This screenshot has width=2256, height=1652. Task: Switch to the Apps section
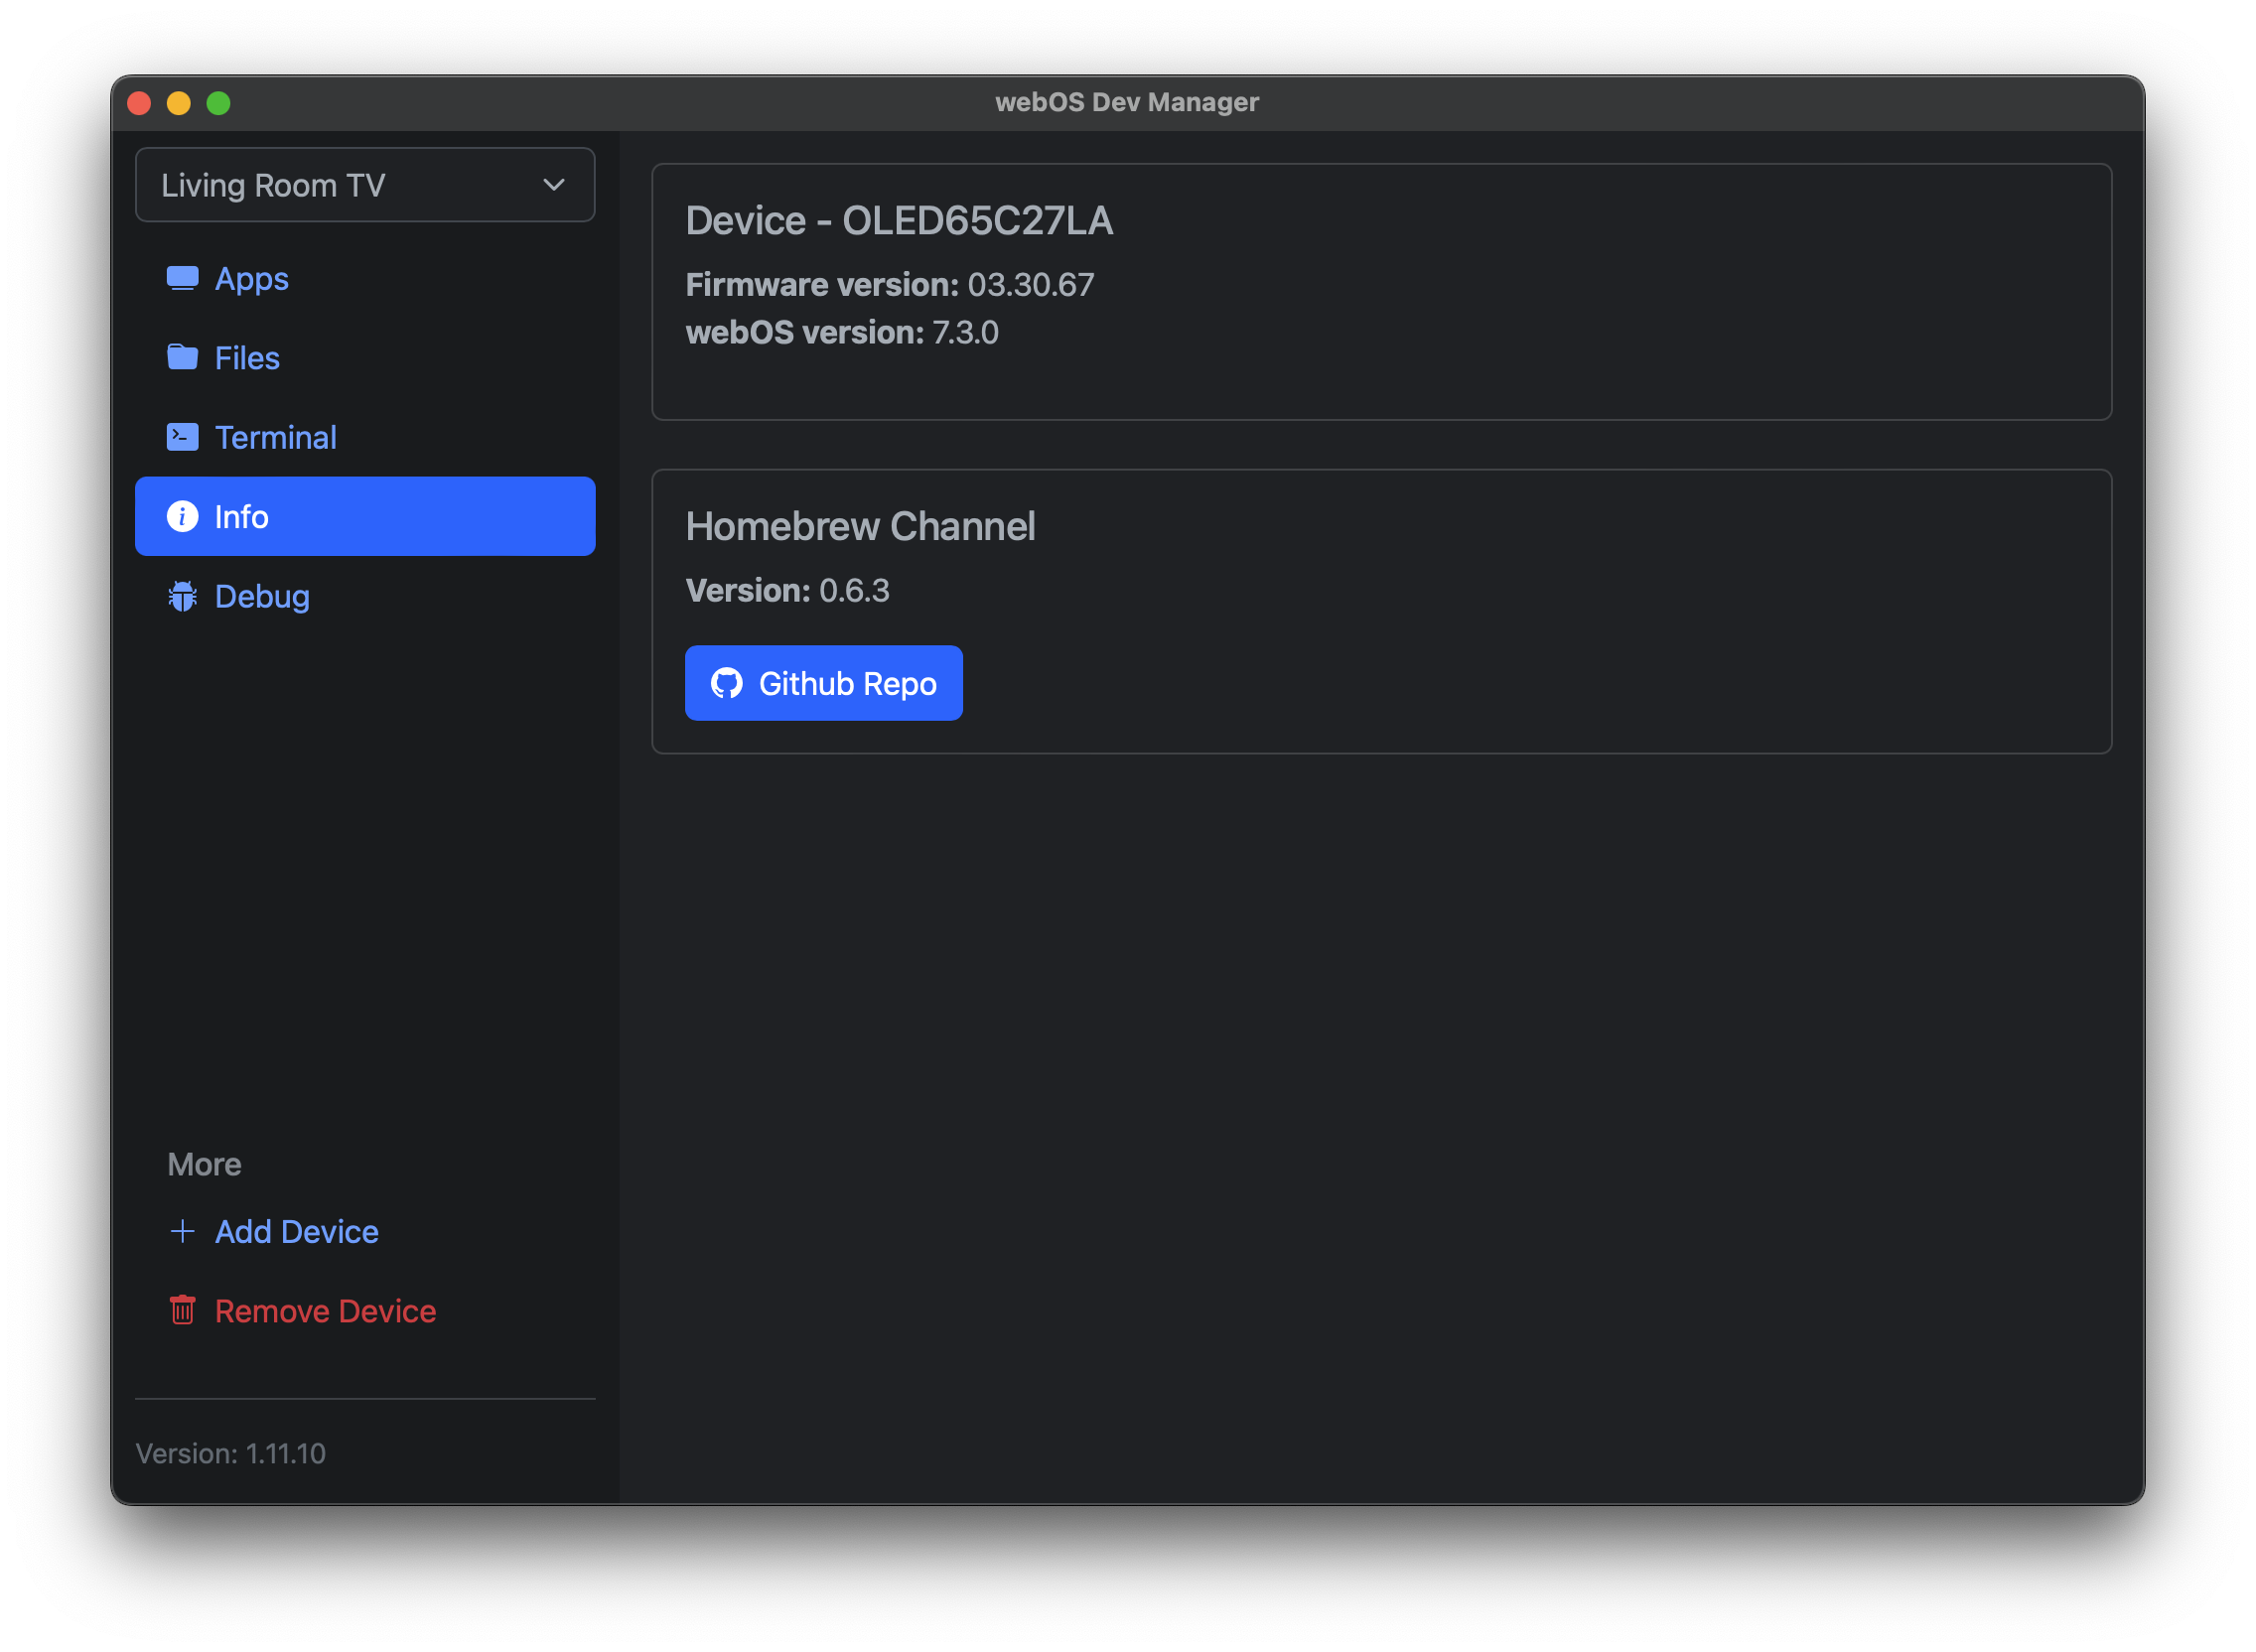coord(250,279)
